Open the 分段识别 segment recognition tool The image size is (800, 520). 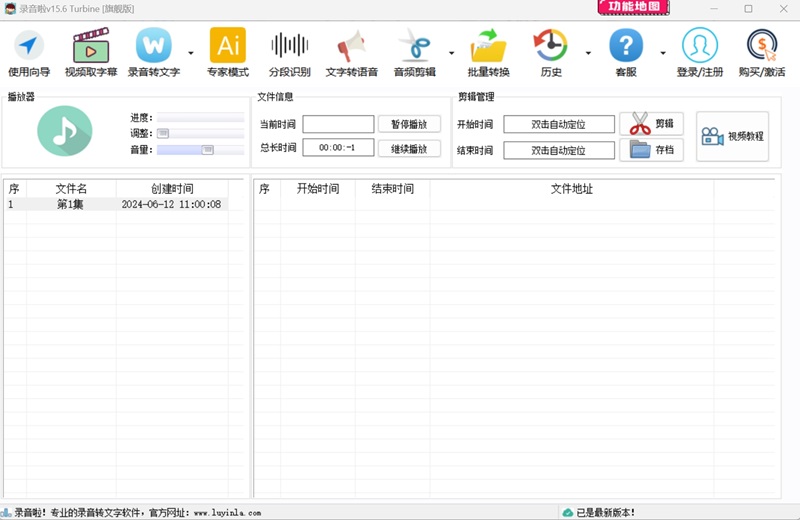tap(289, 52)
